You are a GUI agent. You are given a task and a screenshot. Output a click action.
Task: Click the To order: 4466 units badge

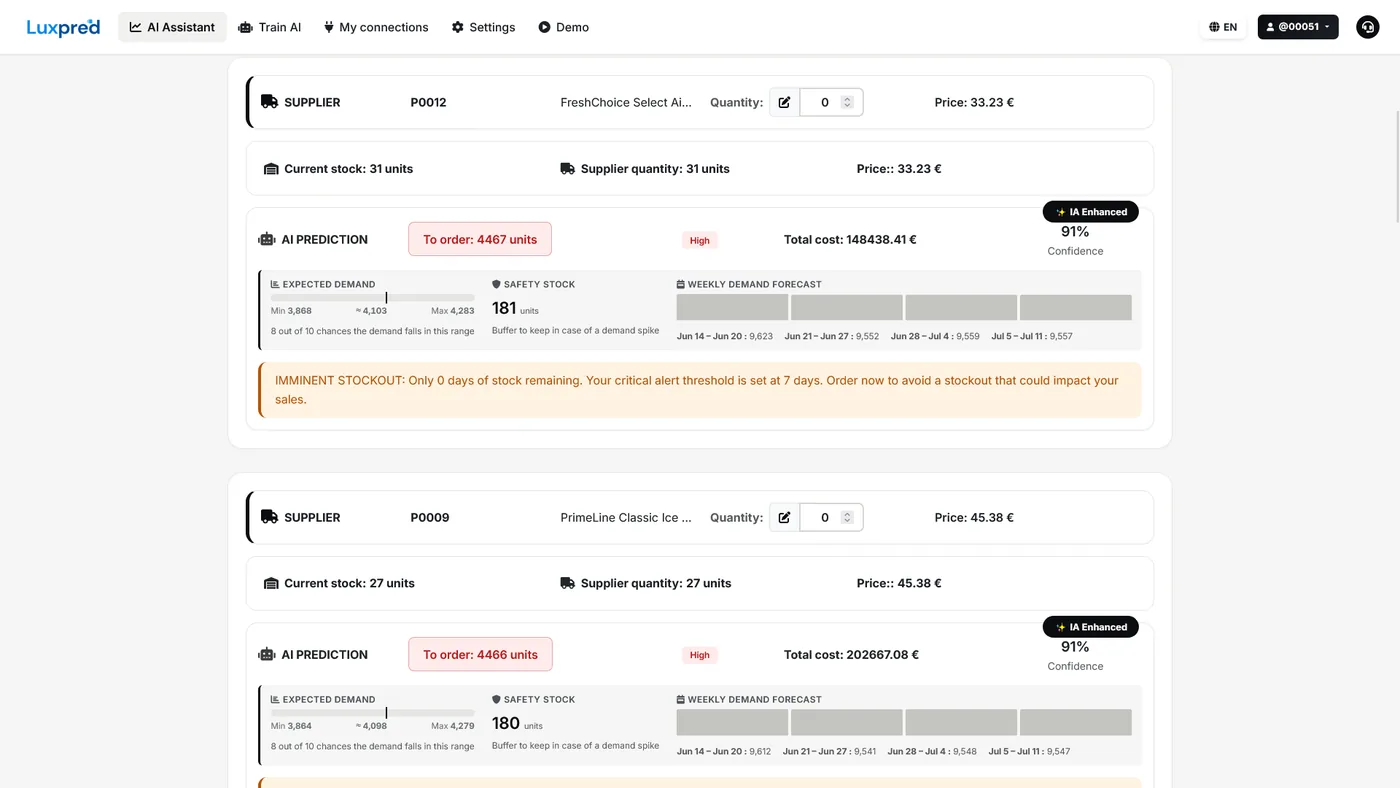pos(480,655)
